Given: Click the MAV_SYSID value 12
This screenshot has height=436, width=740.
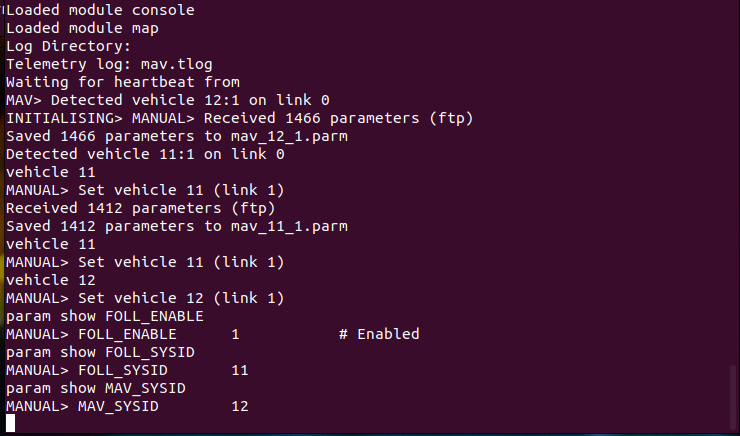Looking at the screenshot, I should pyautogui.click(x=239, y=406).
